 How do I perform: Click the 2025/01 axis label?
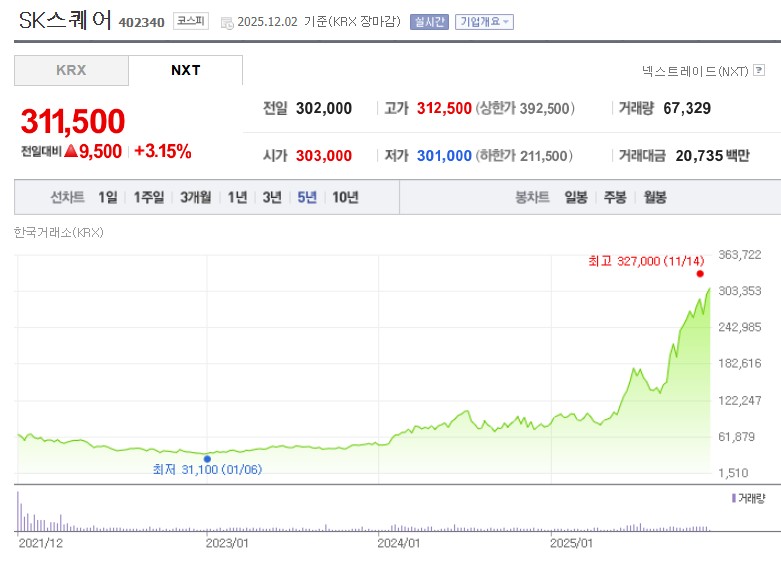coord(571,543)
